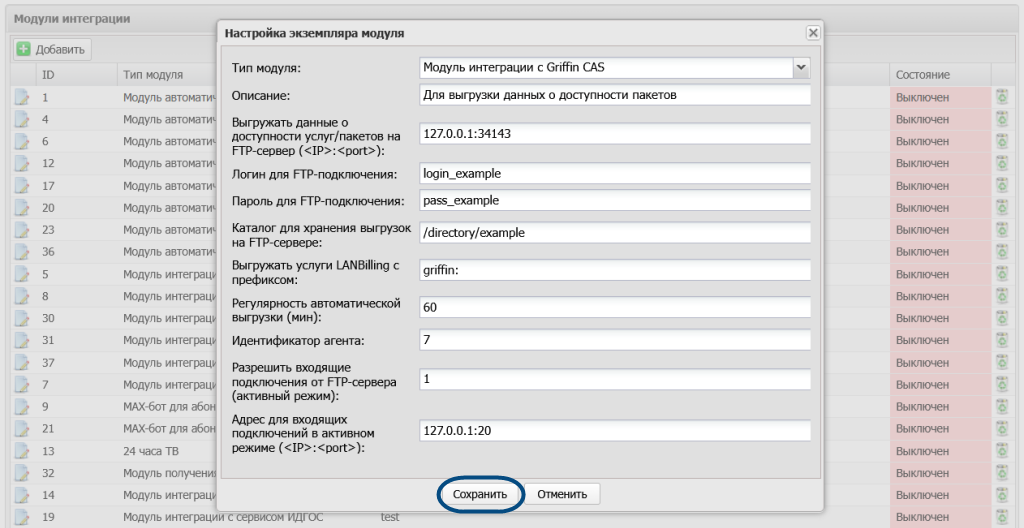
Task: Click the edit icon for row ID 5
Action: tap(22, 274)
